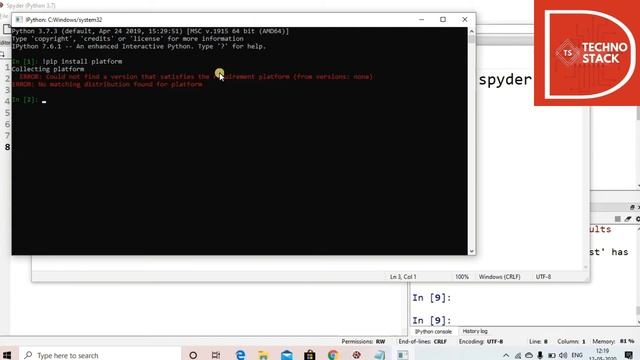
Task: Switch to the IPython console tab in Spyder
Action: [433, 331]
